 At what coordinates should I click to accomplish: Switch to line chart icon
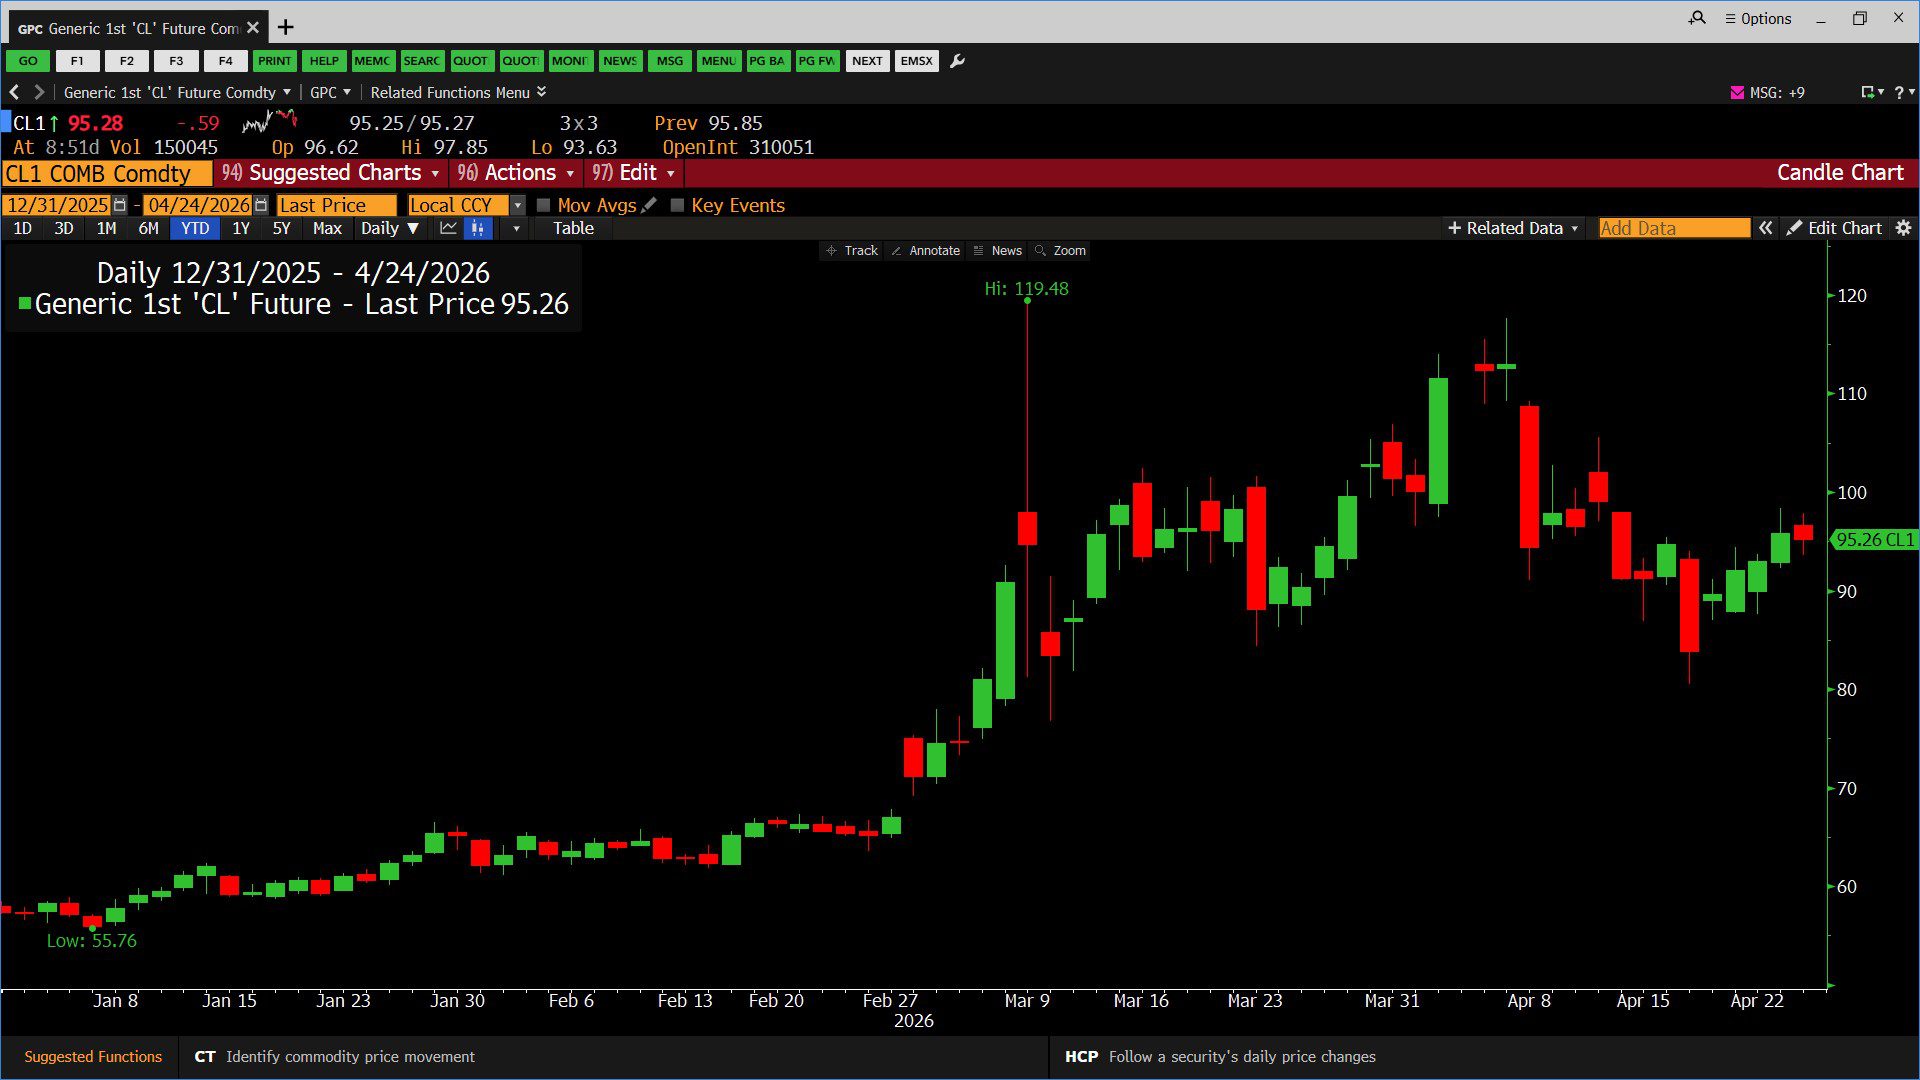tap(448, 228)
